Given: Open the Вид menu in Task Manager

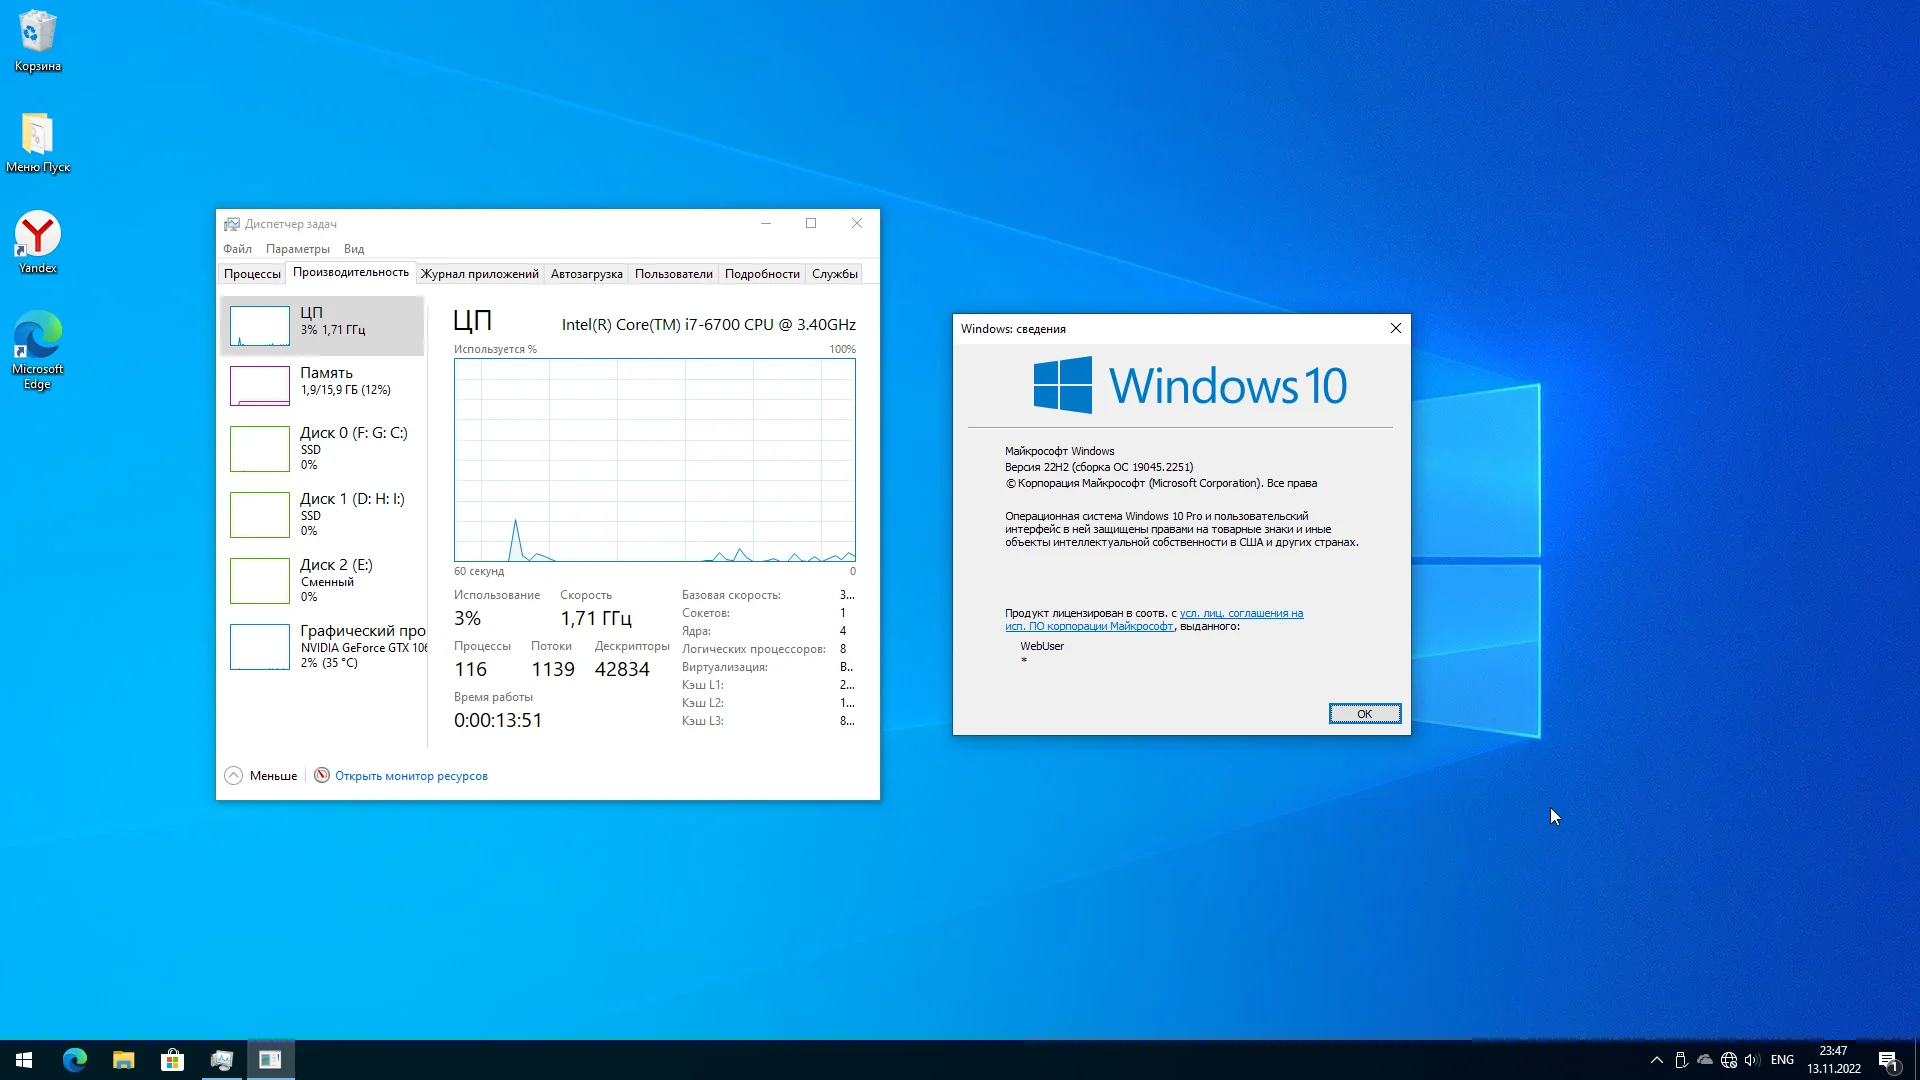Looking at the screenshot, I should (x=354, y=249).
